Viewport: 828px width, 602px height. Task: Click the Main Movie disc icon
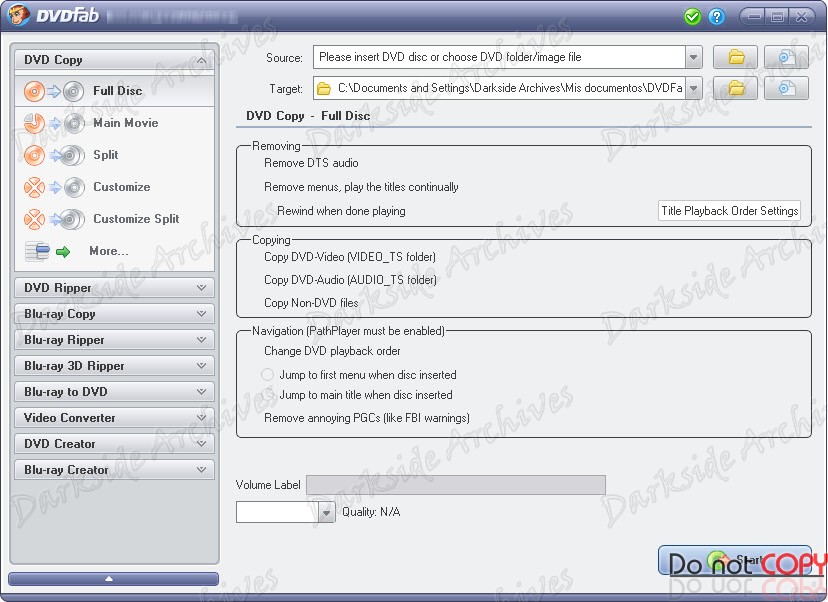(53, 124)
